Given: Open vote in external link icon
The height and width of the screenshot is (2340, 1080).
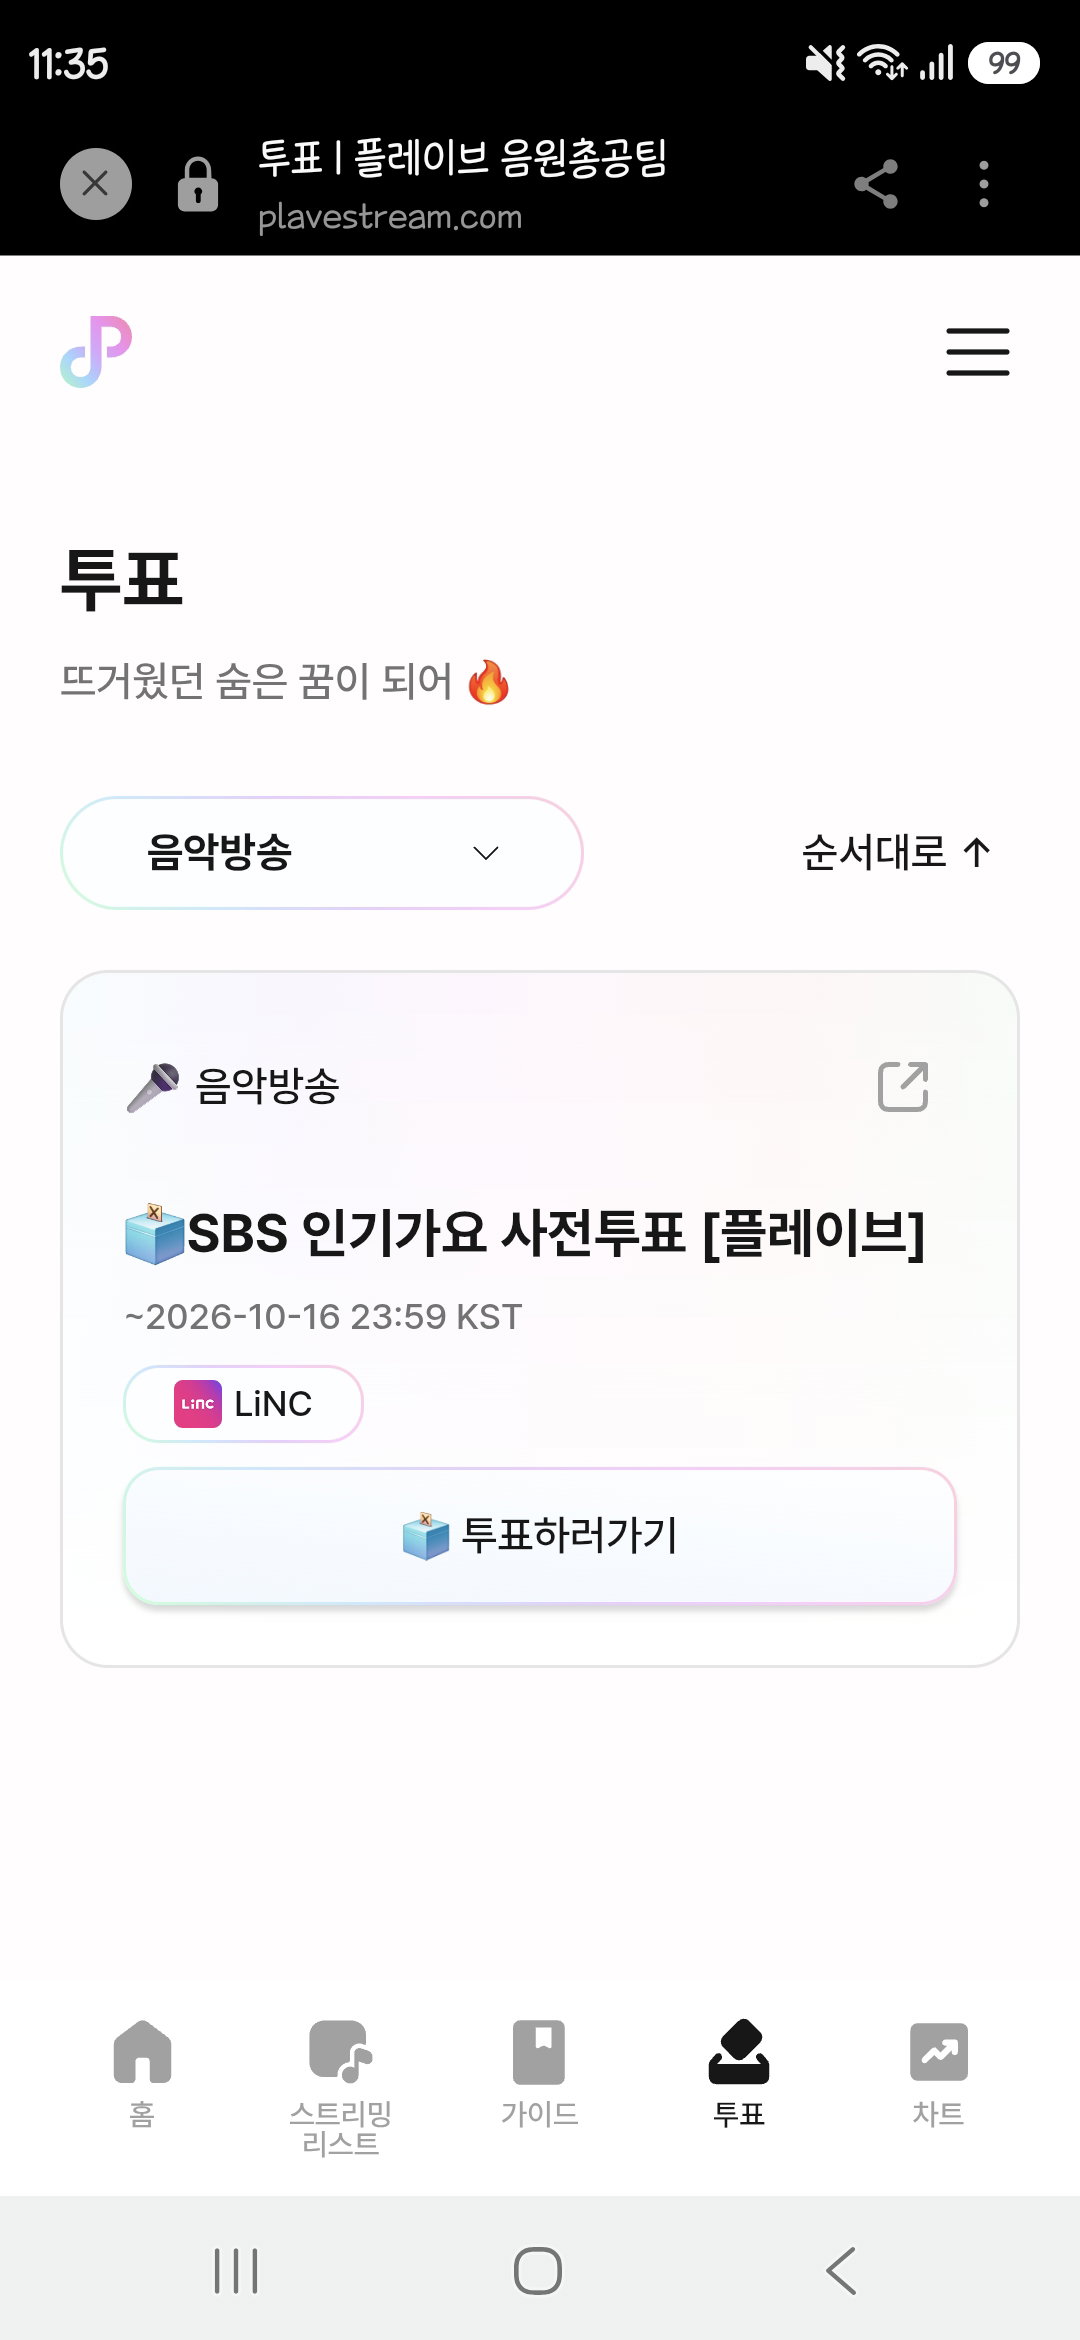Looking at the screenshot, I should pyautogui.click(x=903, y=1086).
